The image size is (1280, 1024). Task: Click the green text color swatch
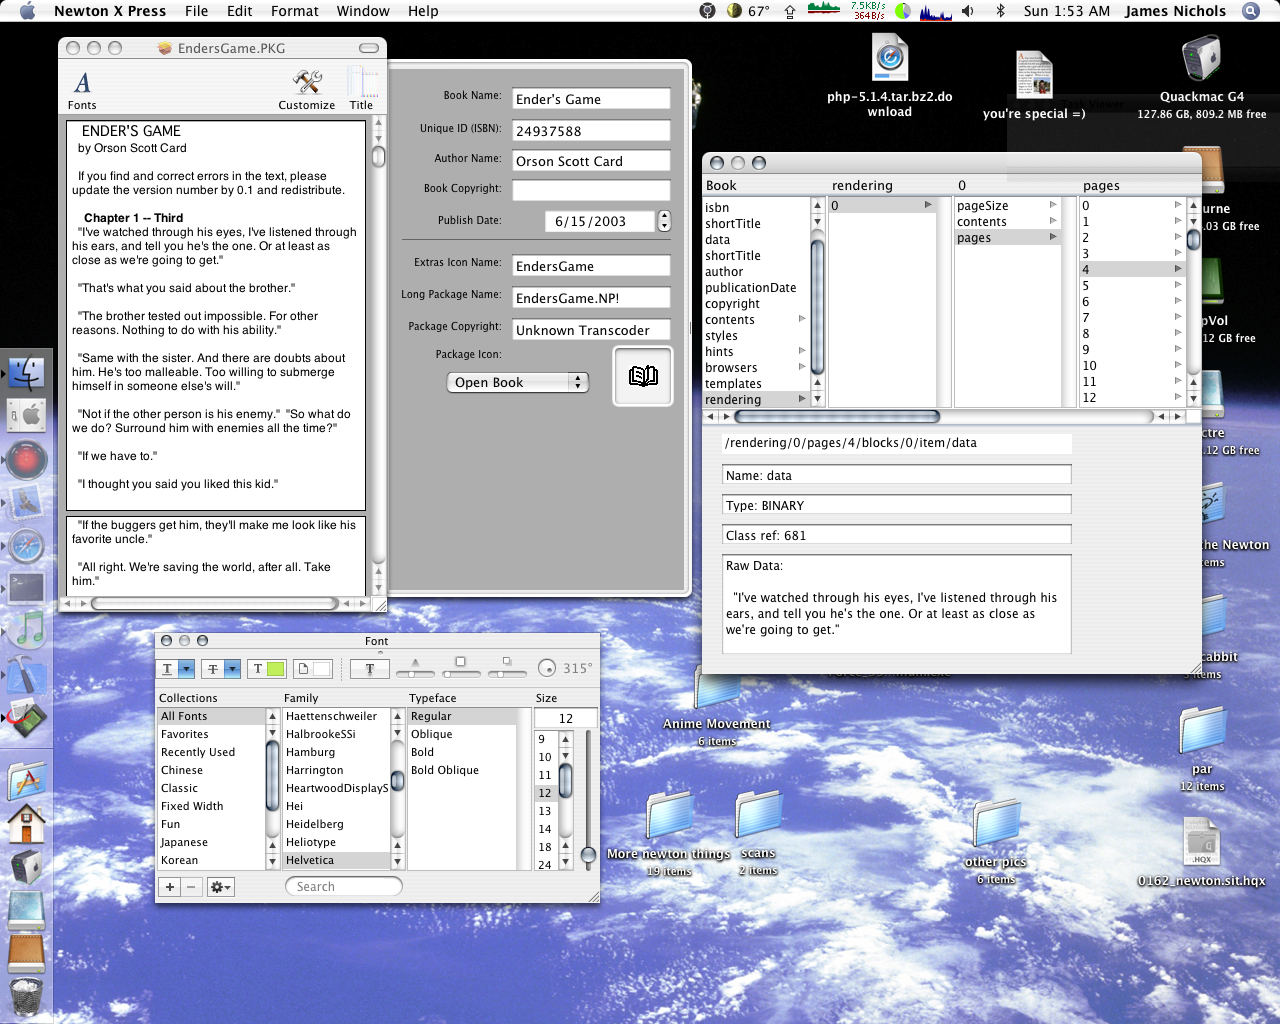[267, 669]
